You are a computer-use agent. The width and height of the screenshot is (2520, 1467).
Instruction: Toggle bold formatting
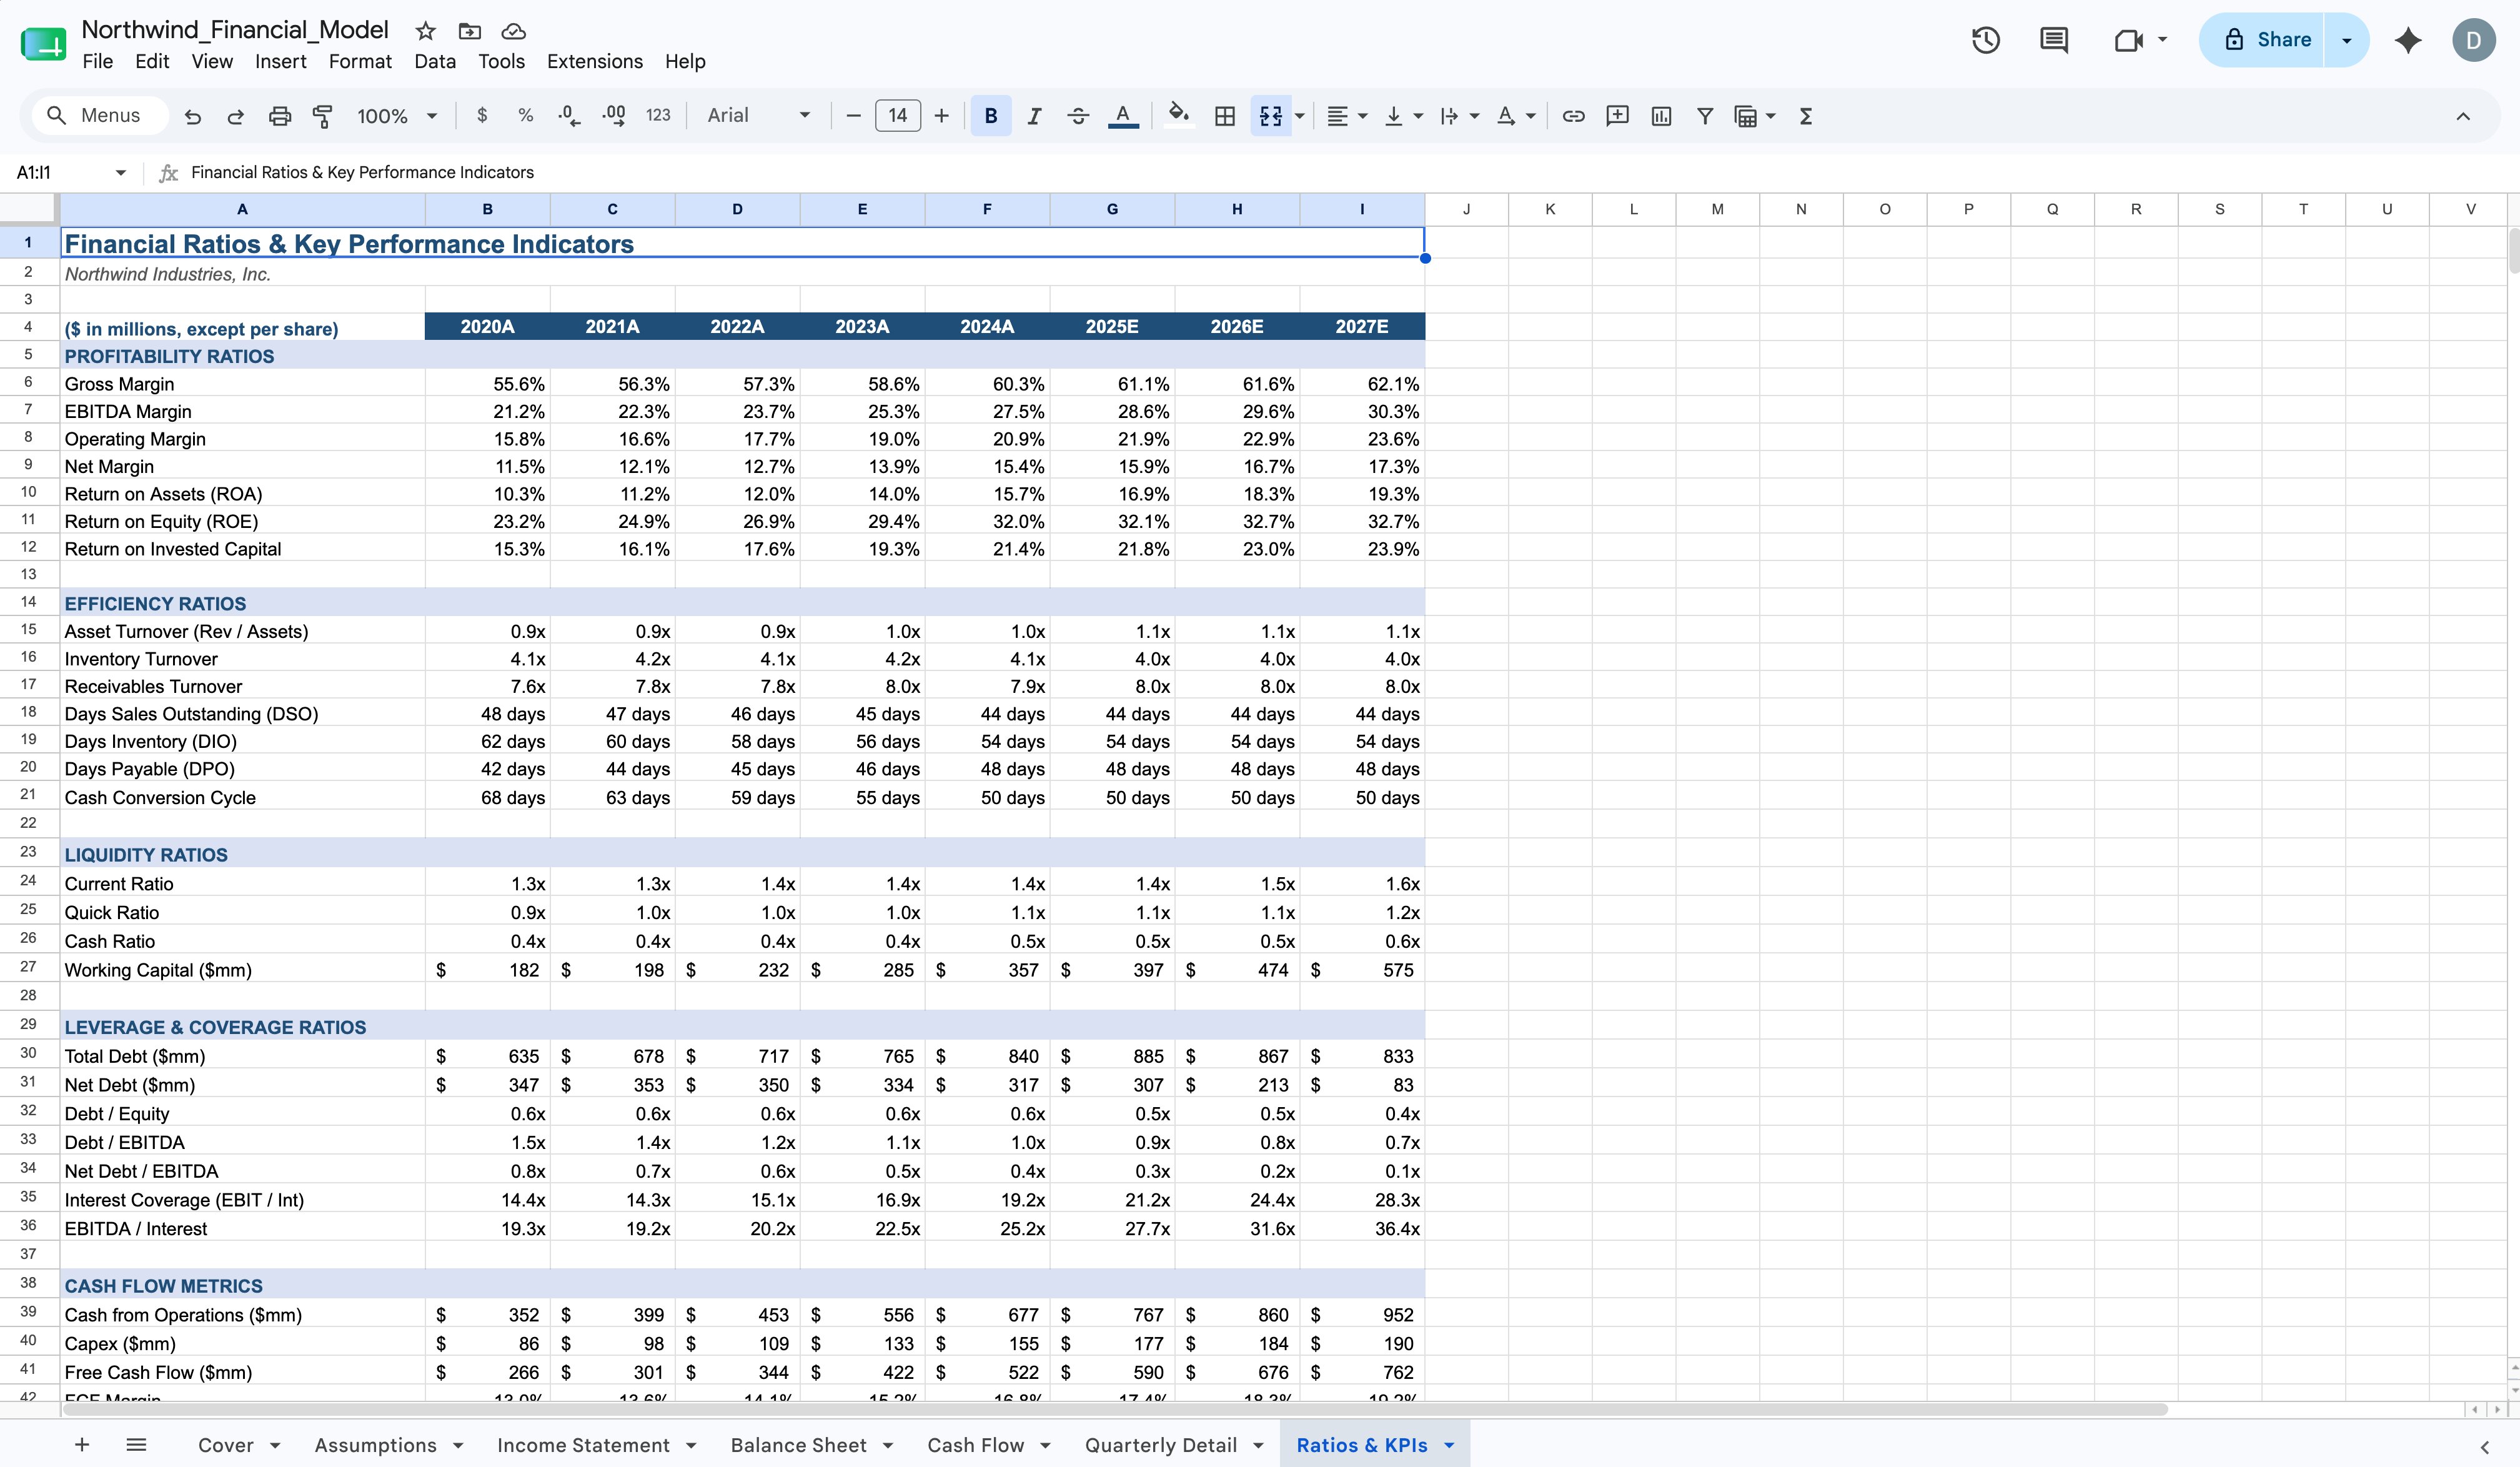click(991, 116)
